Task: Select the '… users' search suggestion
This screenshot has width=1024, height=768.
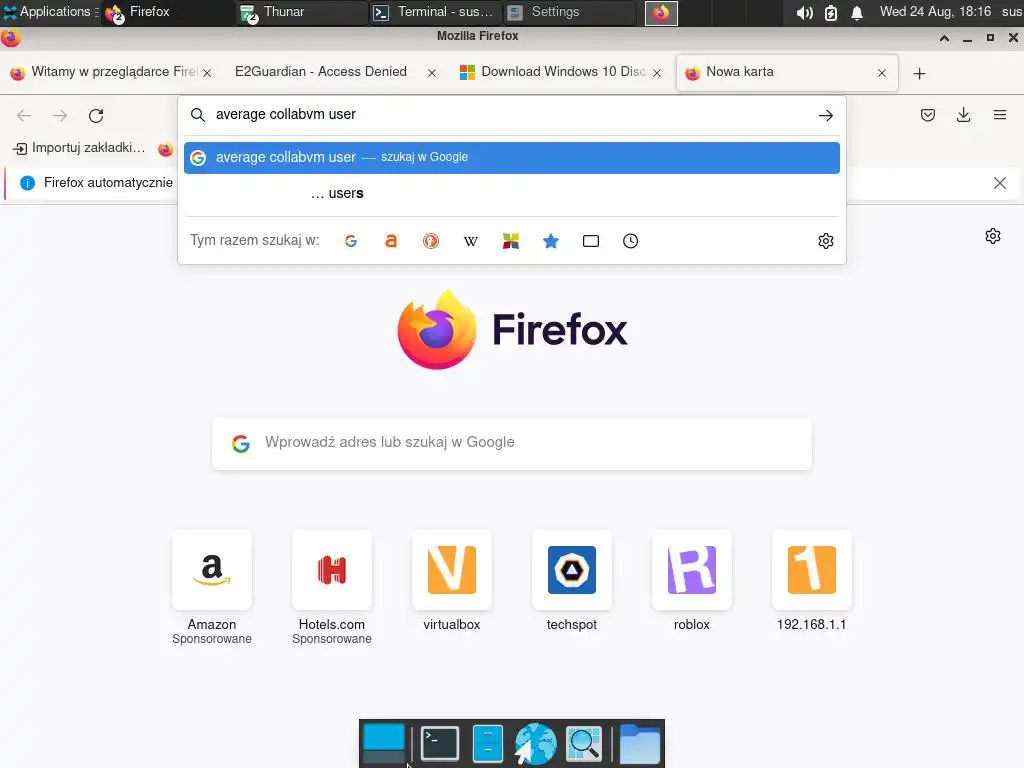Action: point(511,193)
